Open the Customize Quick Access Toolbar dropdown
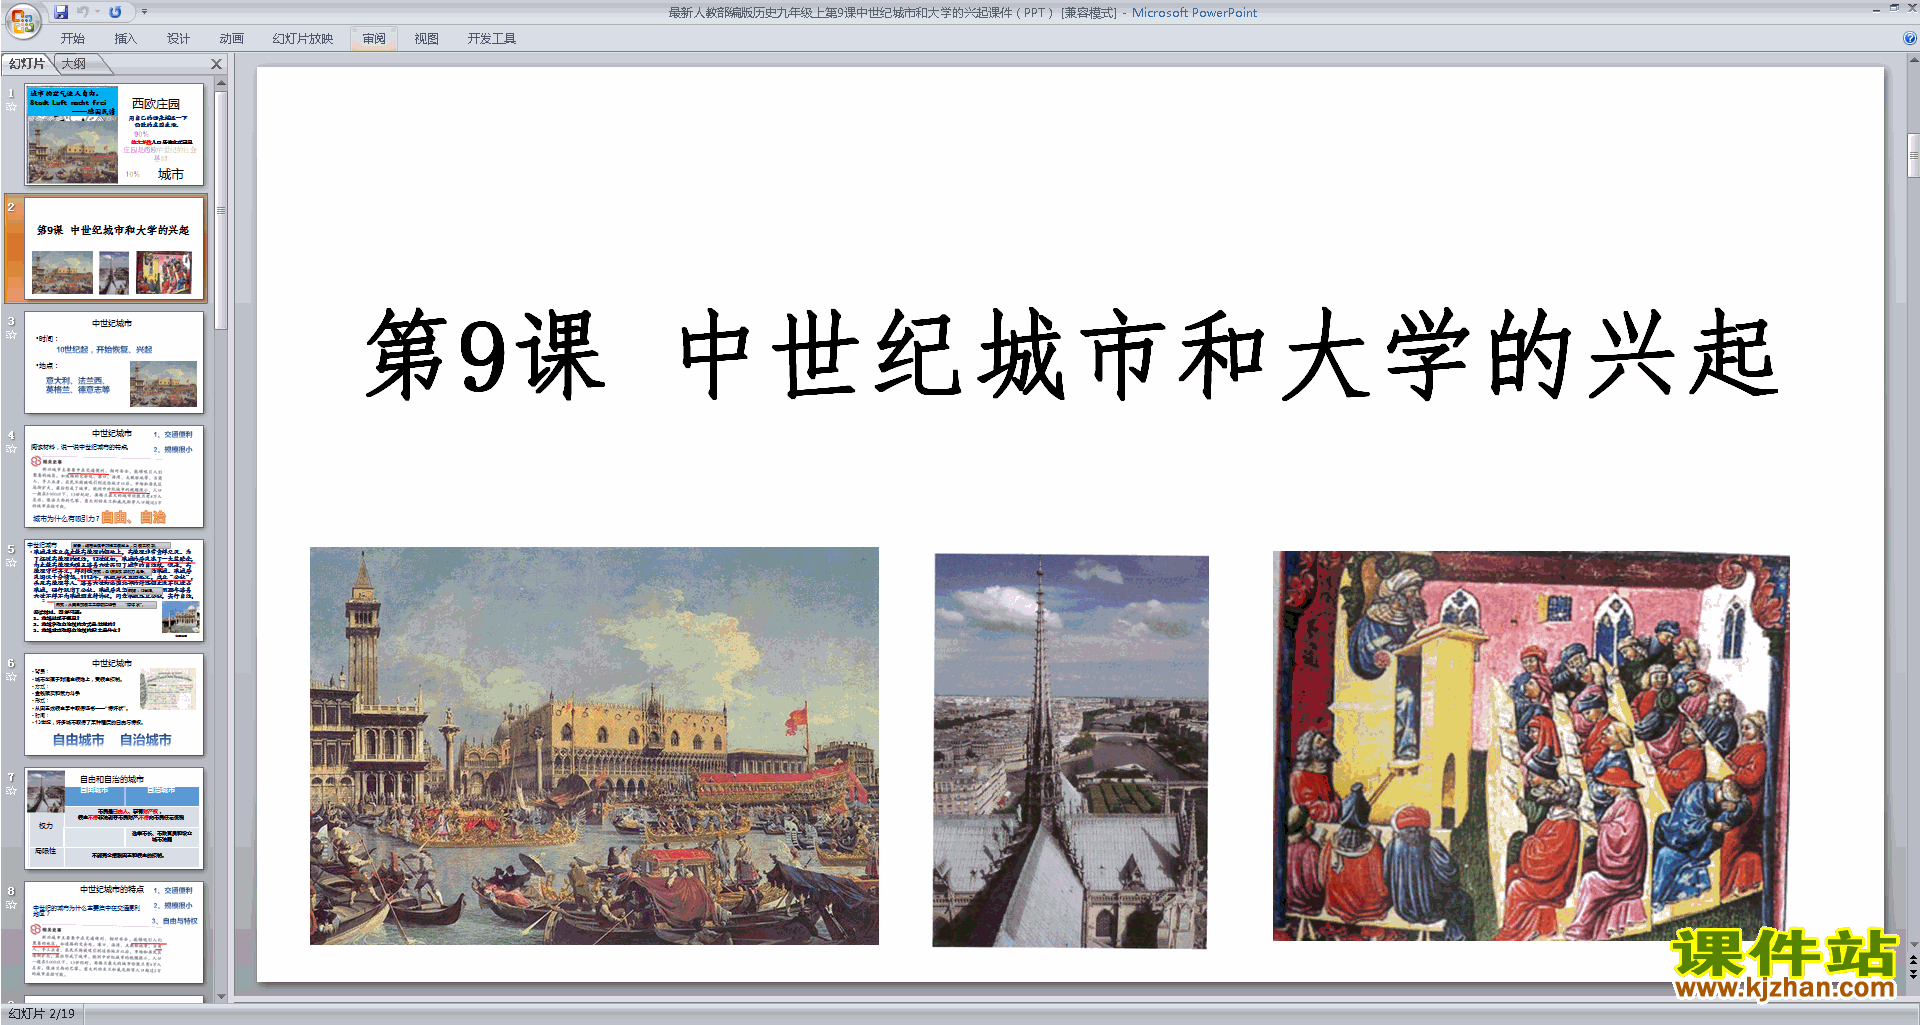 pyautogui.click(x=144, y=12)
